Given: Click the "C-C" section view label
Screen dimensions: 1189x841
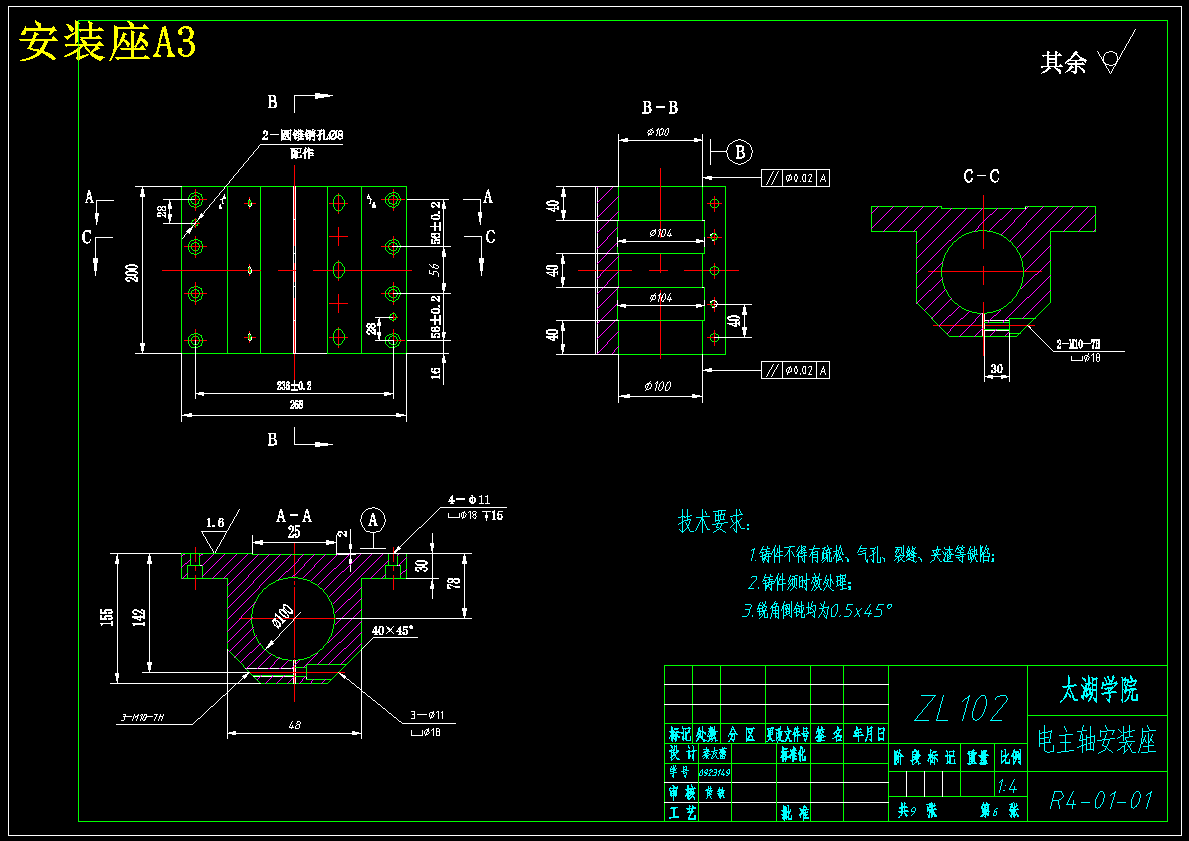Looking at the screenshot, I should click(981, 177).
